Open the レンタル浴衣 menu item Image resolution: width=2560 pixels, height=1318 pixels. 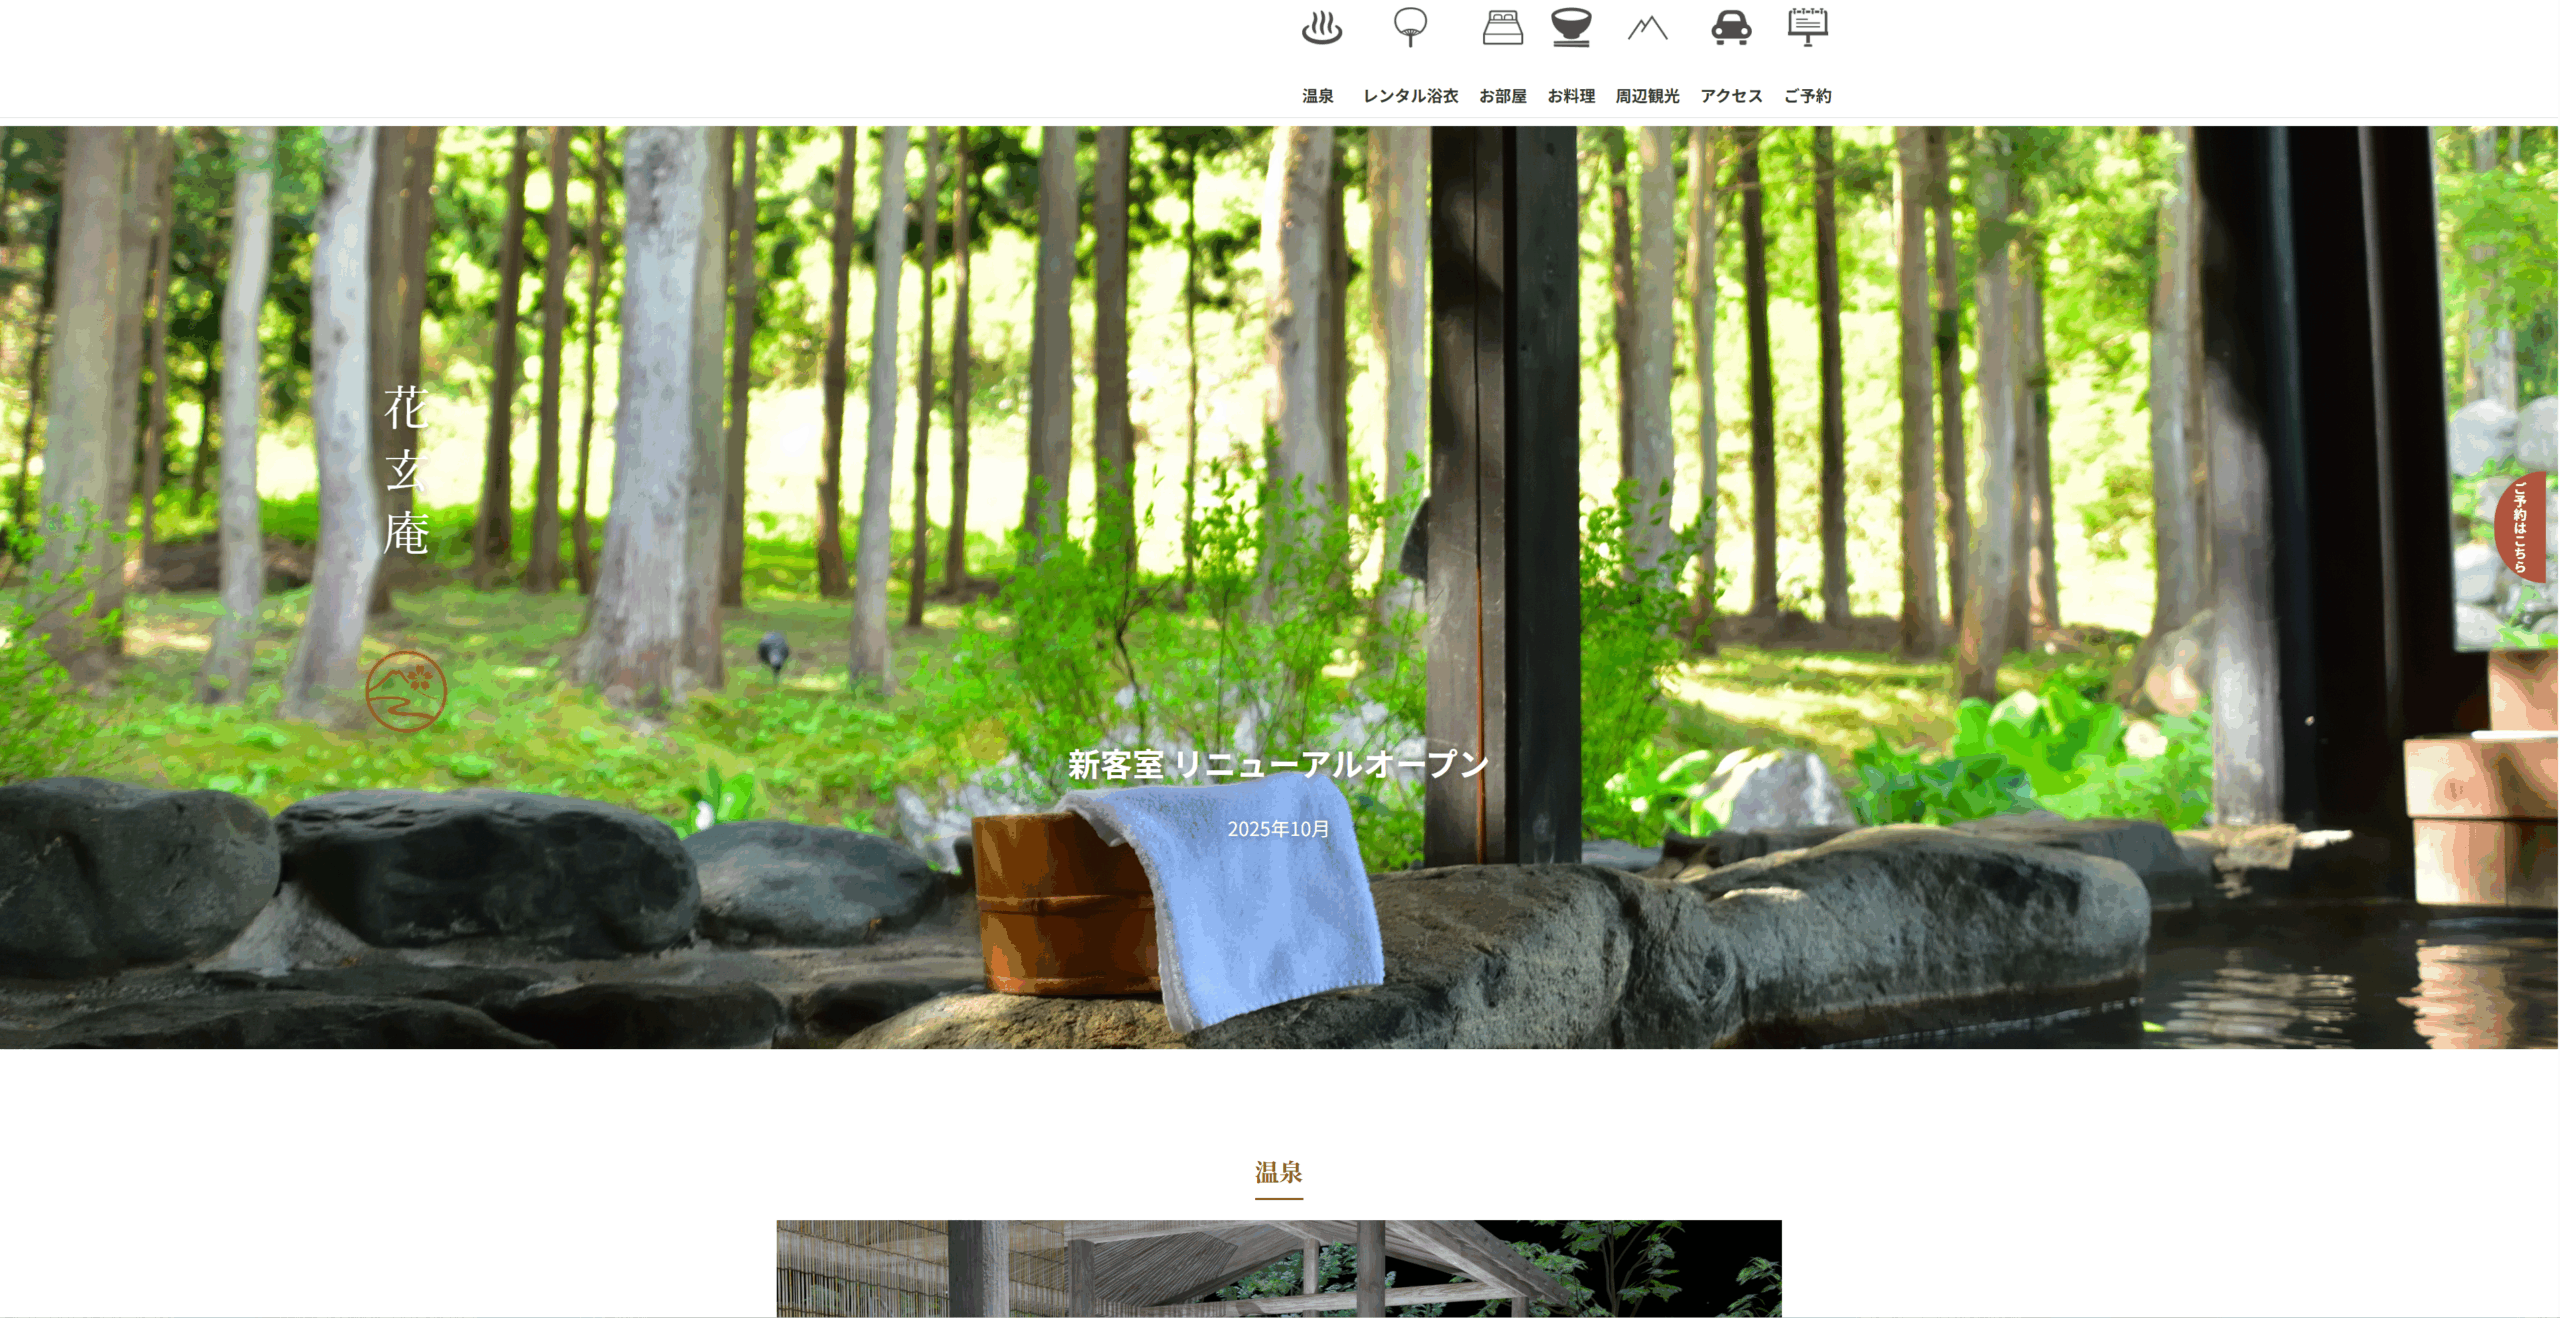pyautogui.click(x=1410, y=96)
